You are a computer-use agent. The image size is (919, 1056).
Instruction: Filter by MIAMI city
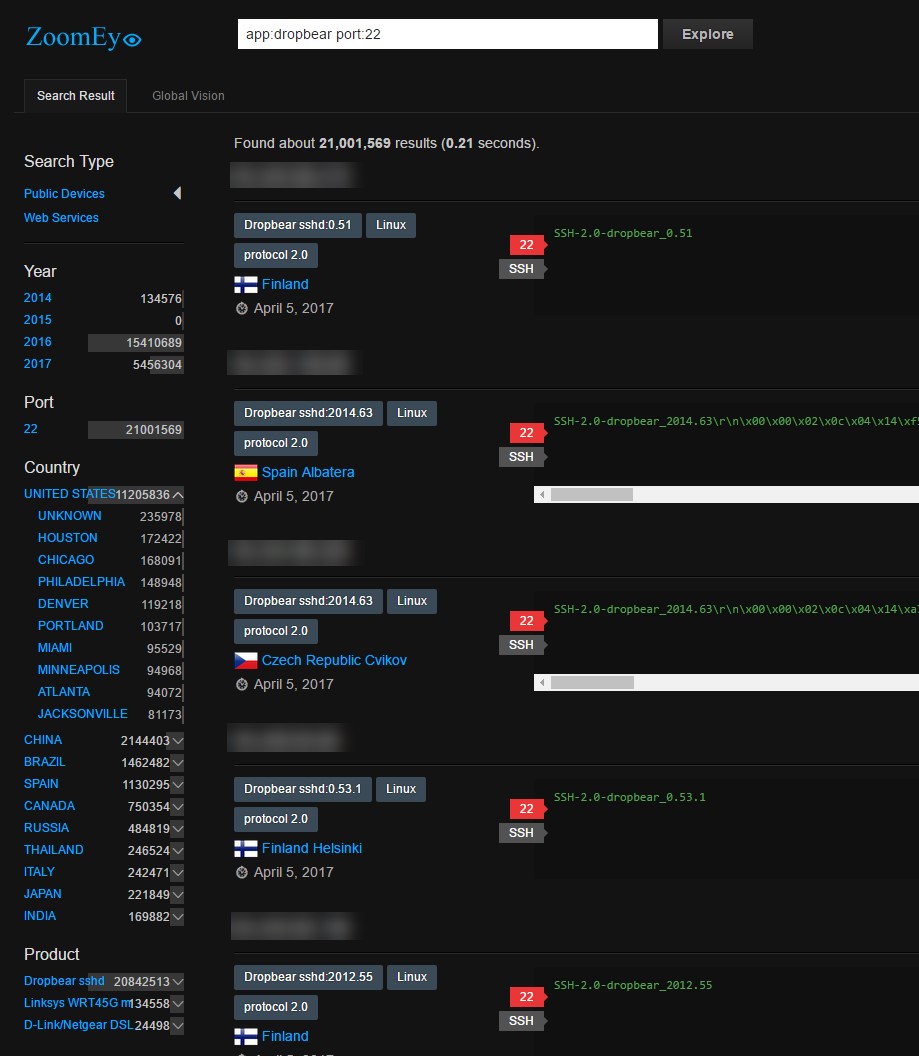(55, 647)
